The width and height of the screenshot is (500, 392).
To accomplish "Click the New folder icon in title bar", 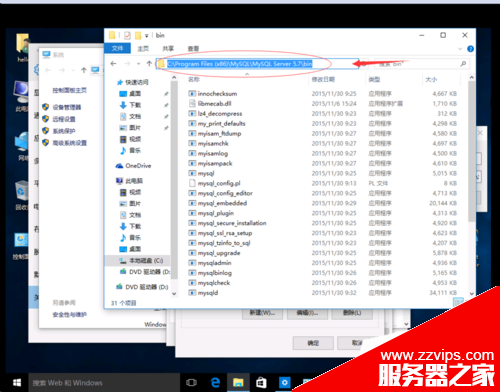I will [x=138, y=35].
